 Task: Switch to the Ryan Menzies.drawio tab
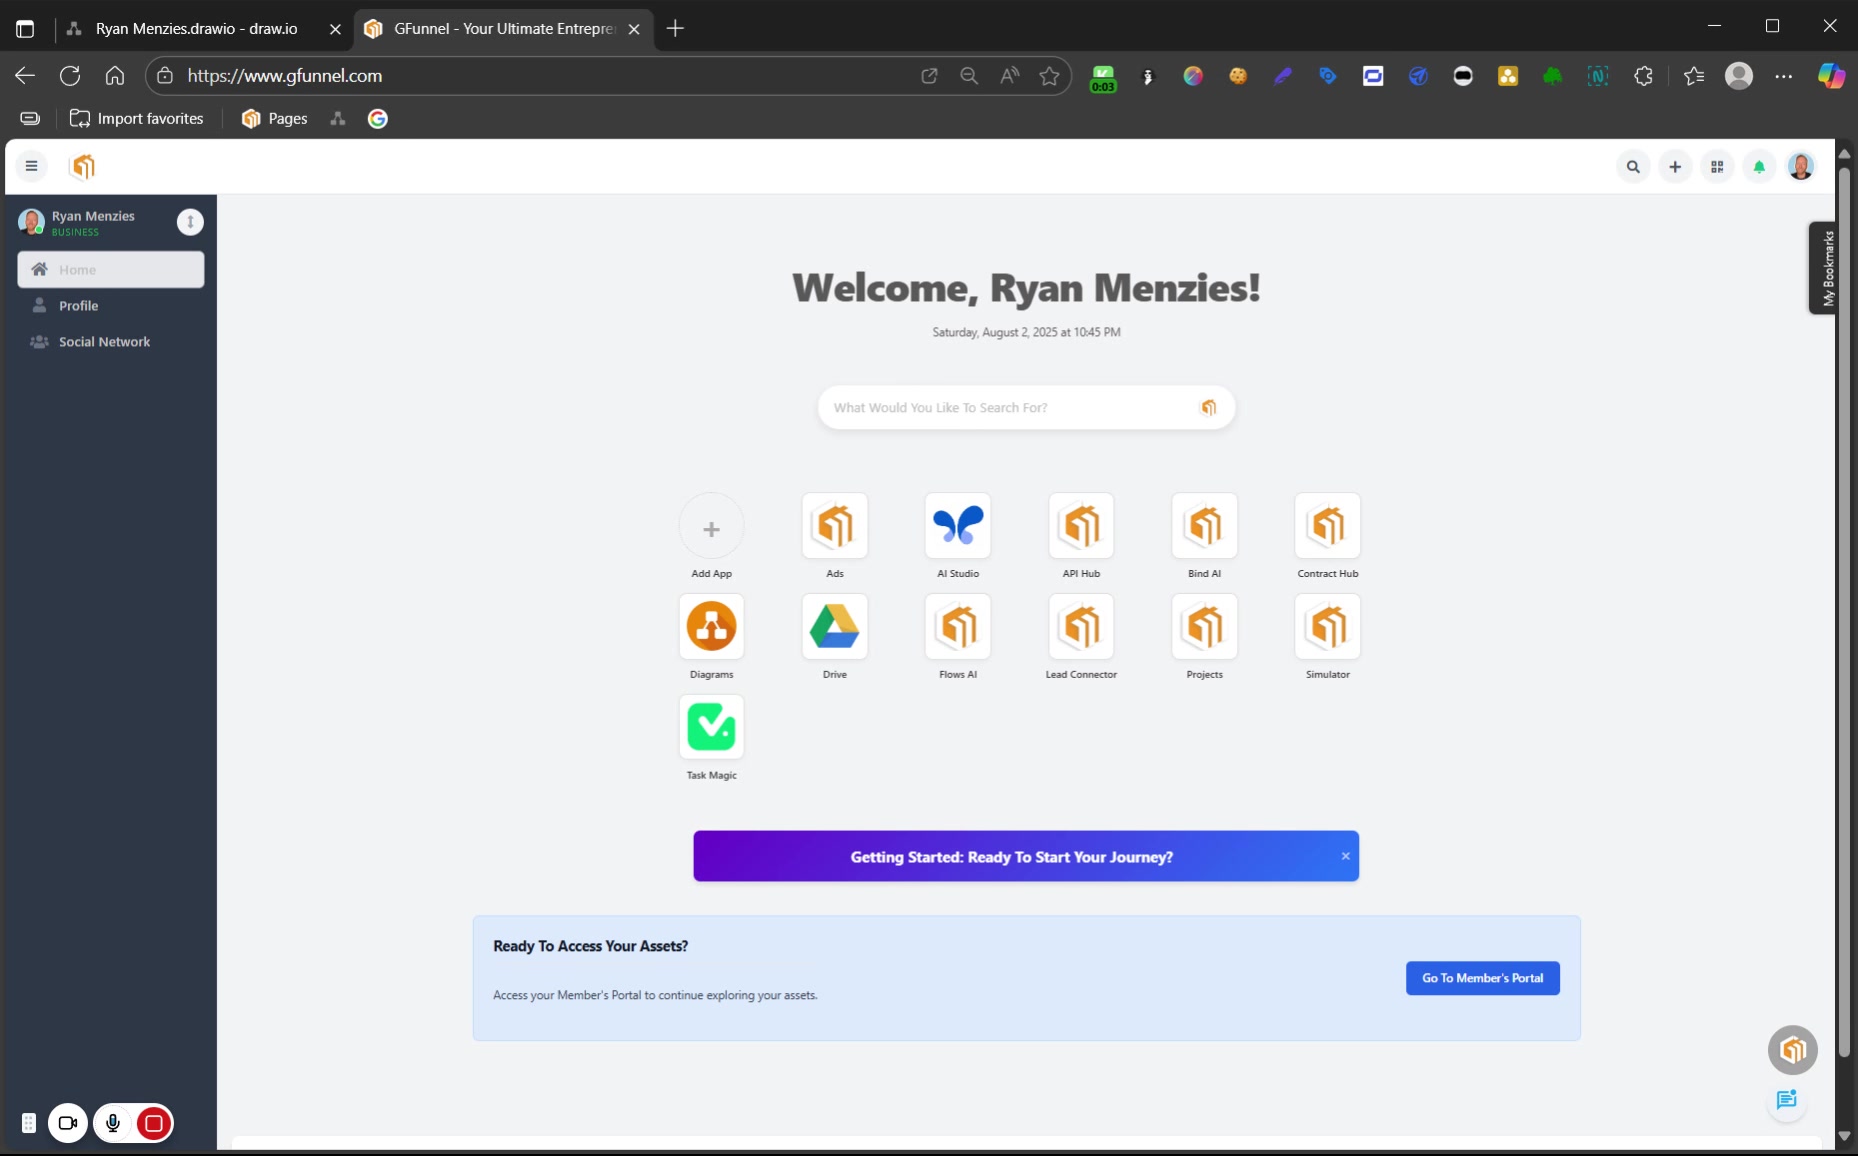(x=196, y=29)
